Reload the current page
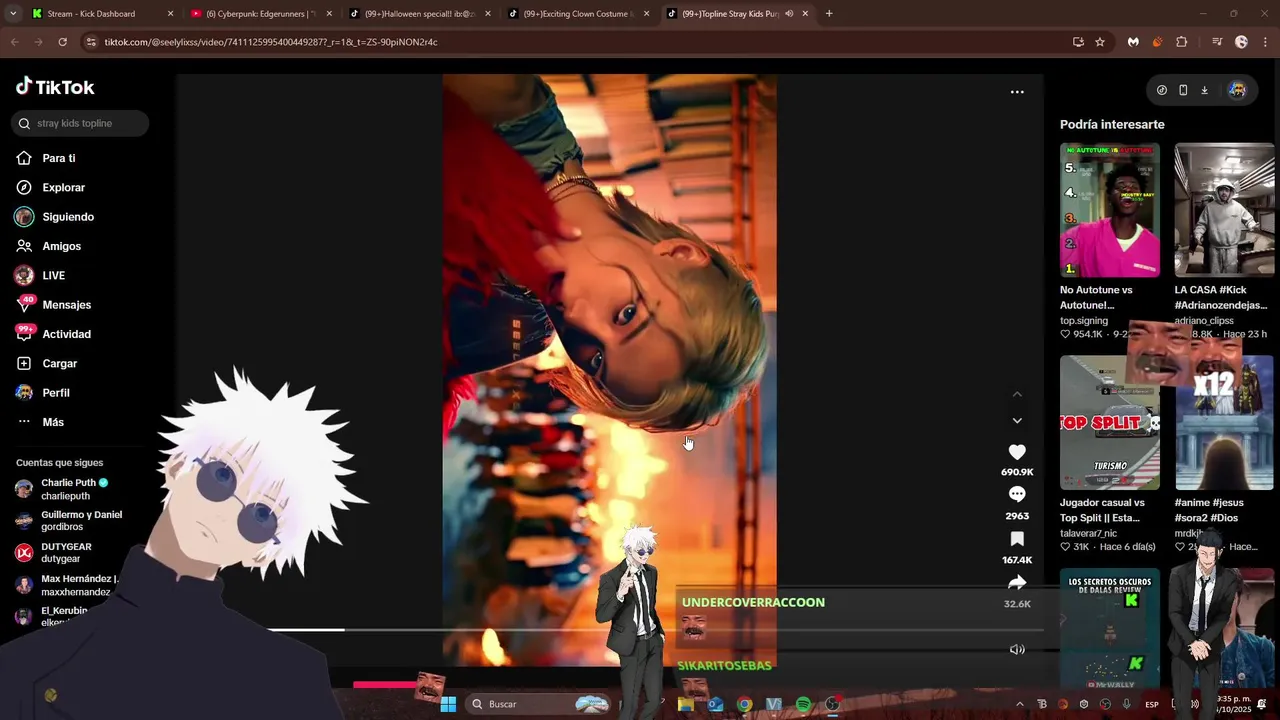Viewport: 1280px width, 720px height. (x=62, y=42)
